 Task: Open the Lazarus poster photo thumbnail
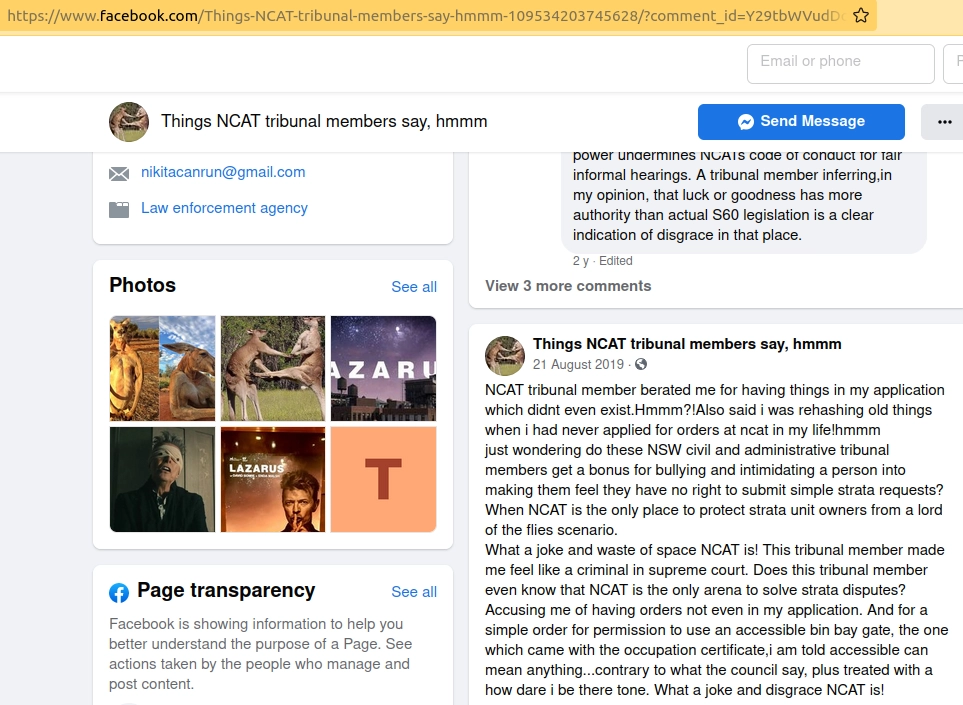click(273, 480)
